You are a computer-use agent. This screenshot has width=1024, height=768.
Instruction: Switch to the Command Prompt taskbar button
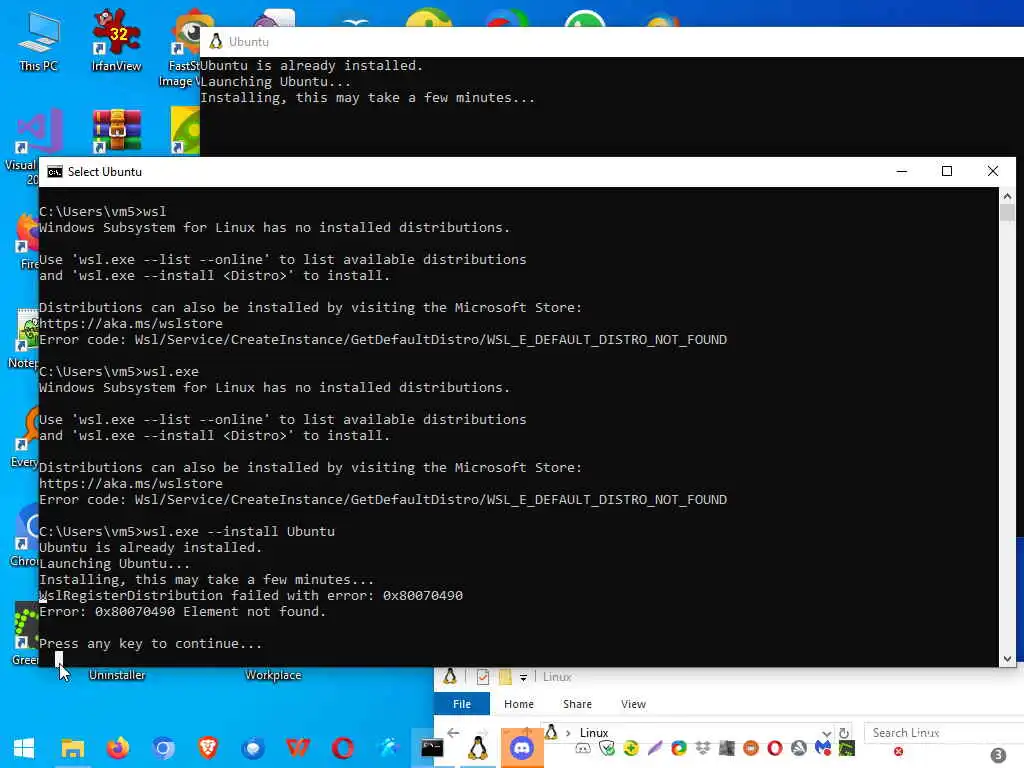[432, 748]
